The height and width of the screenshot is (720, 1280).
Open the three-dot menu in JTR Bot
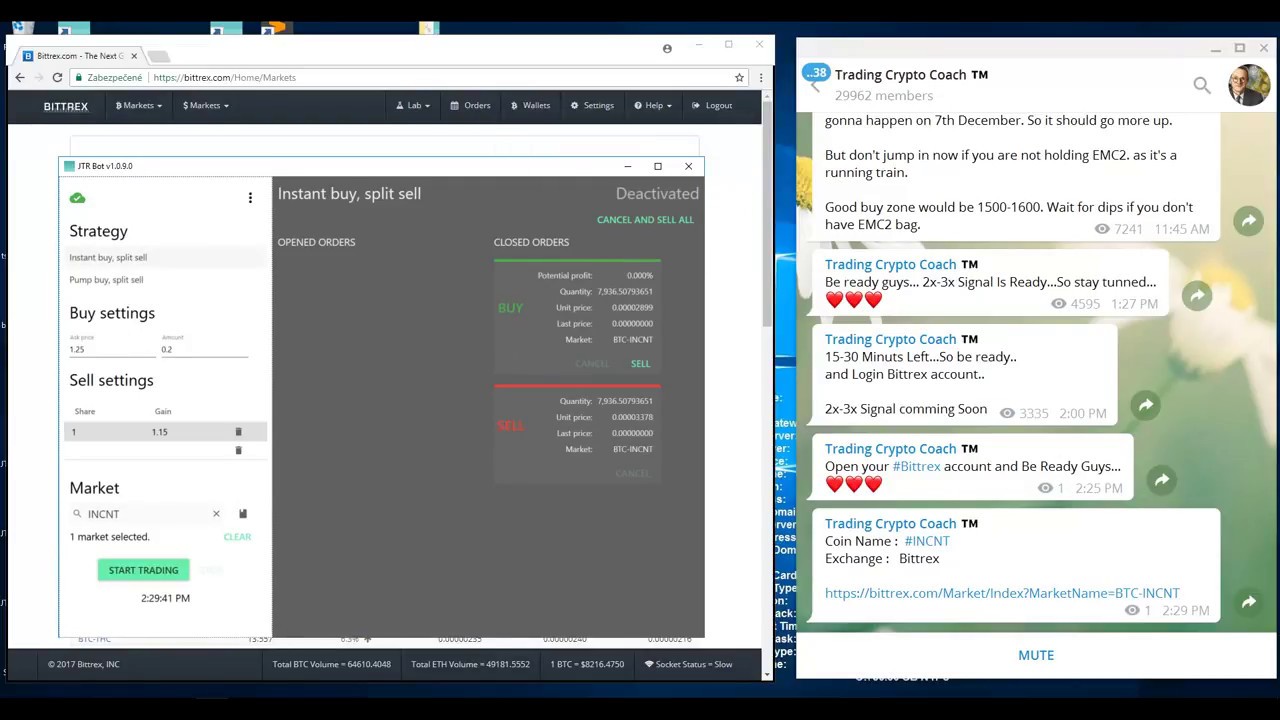tap(250, 198)
